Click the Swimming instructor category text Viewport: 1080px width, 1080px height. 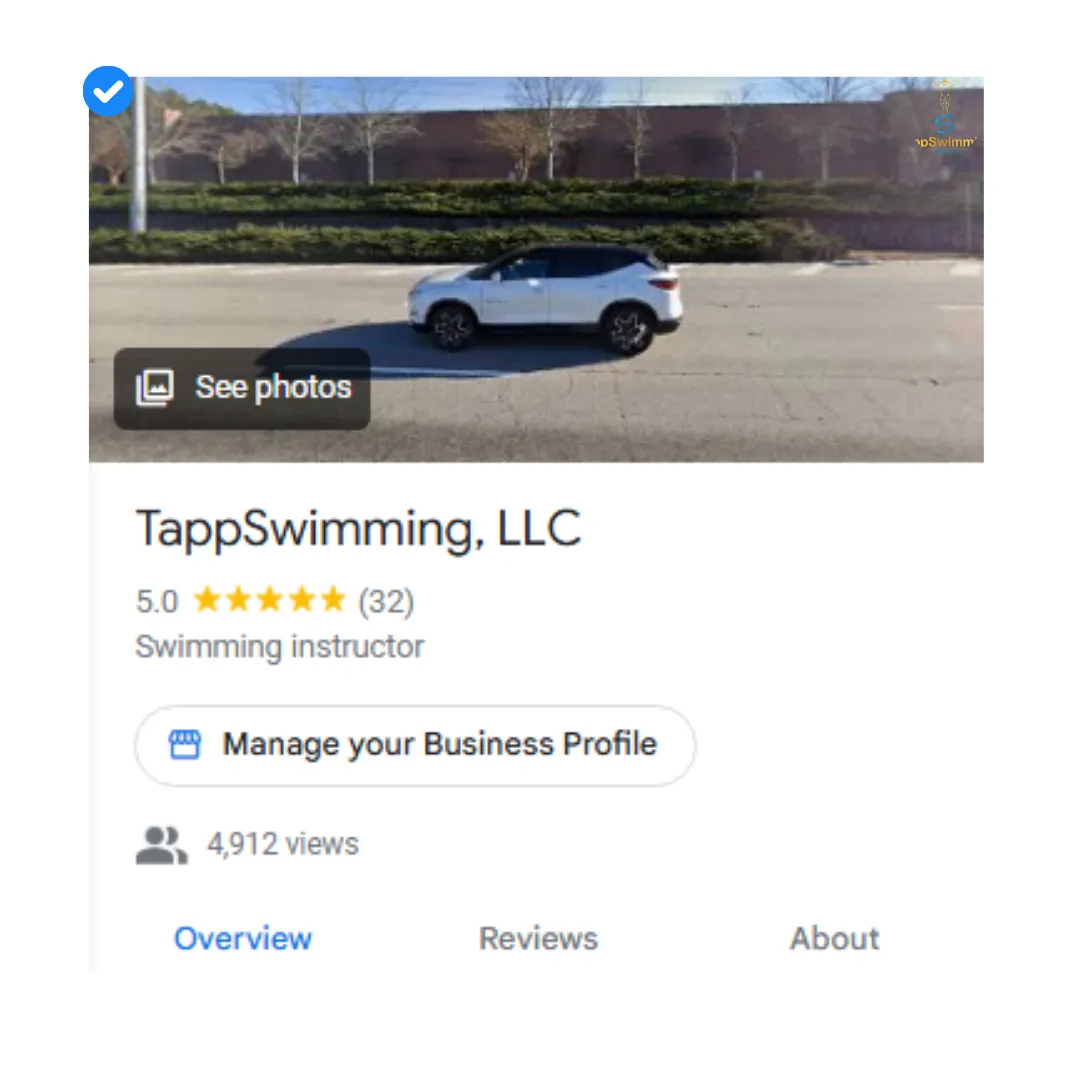tap(280, 647)
